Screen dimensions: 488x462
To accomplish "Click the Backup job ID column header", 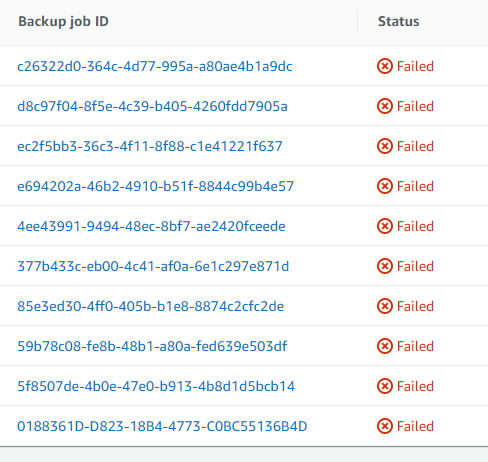I will (x=63, y=22).
